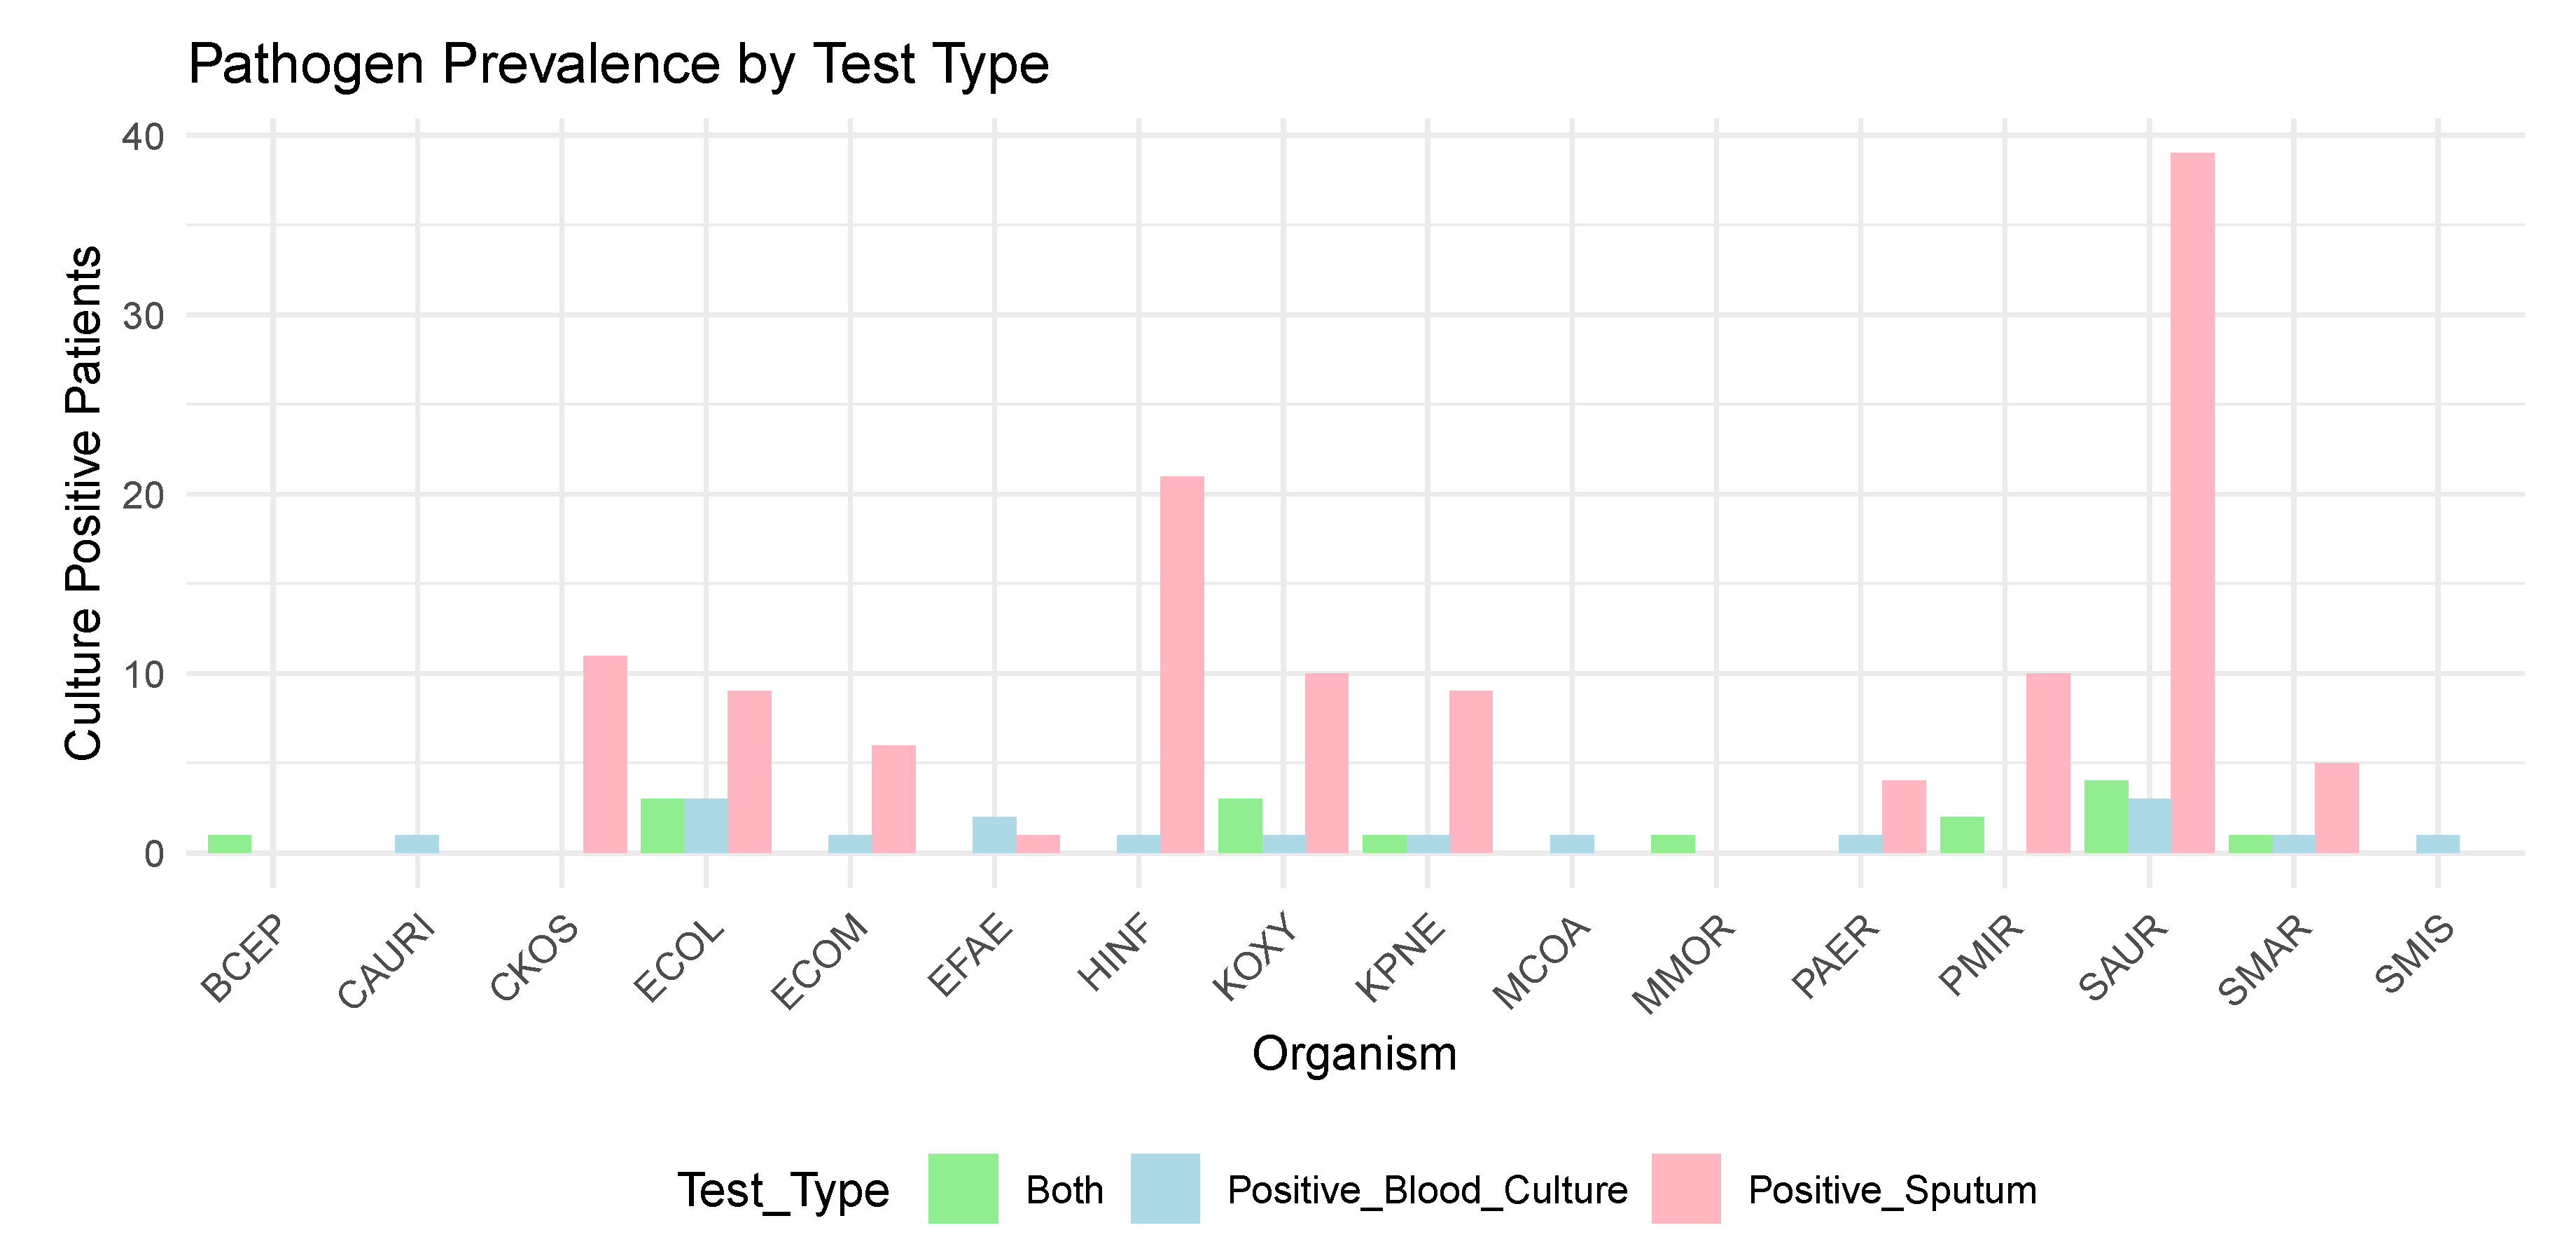This screenshot has height=1258, width=2576.
Task: Select the pink CKOS bar
Action: pyautogui.click(x=605, y=754)
